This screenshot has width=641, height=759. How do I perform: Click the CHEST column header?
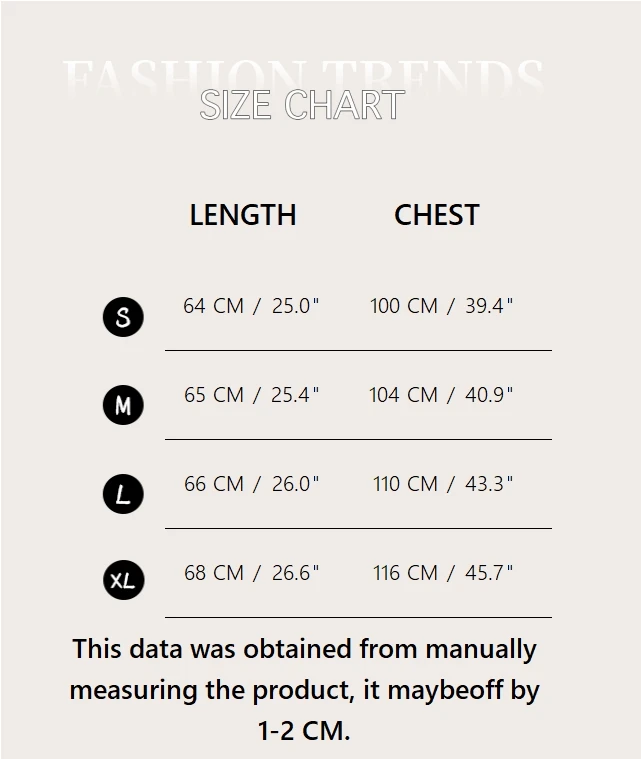point(437,215)
